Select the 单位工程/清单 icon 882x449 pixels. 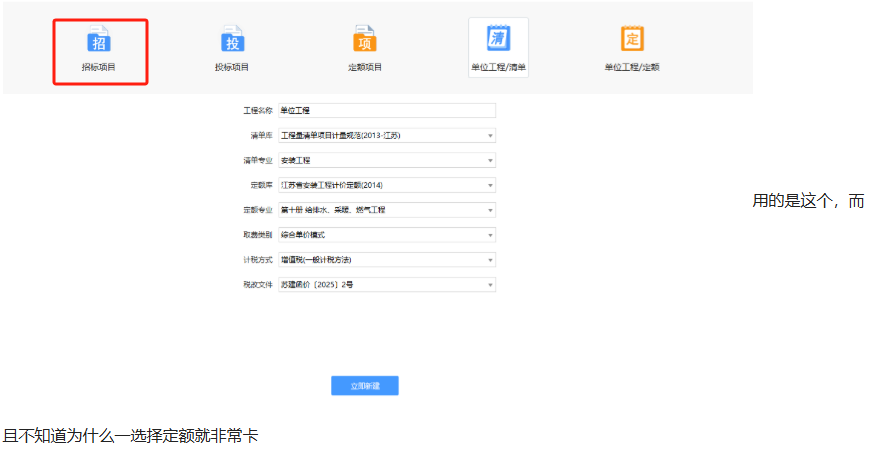point(498,39)
